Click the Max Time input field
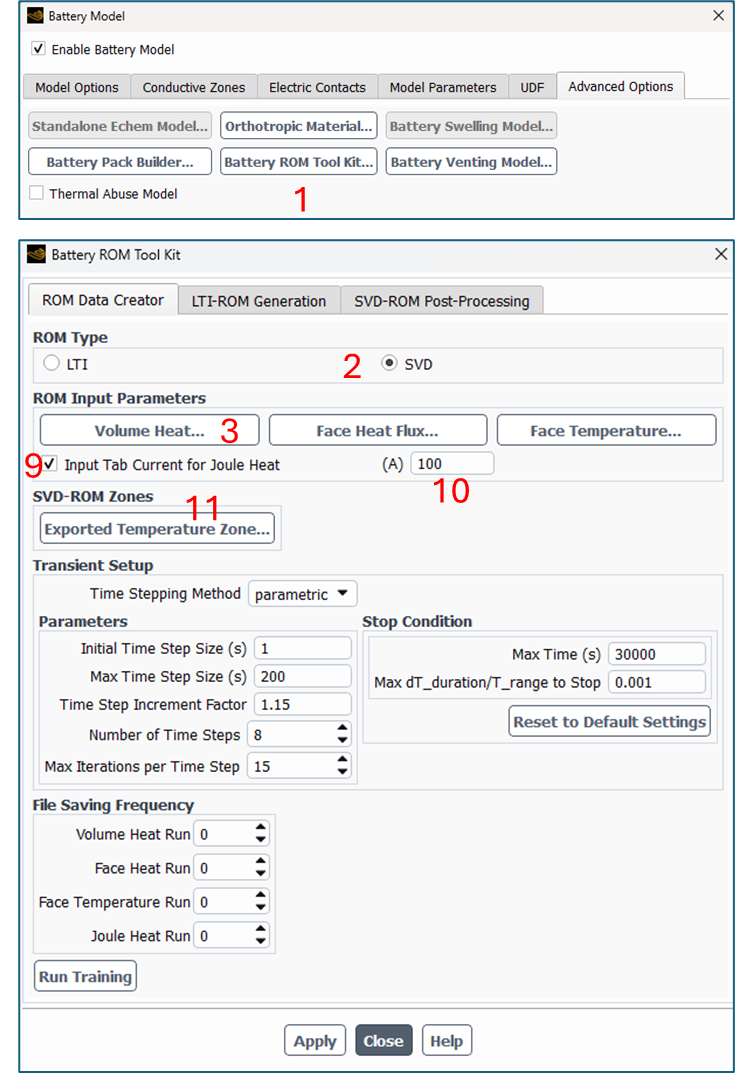735x1073 pixels. (655, 655)
